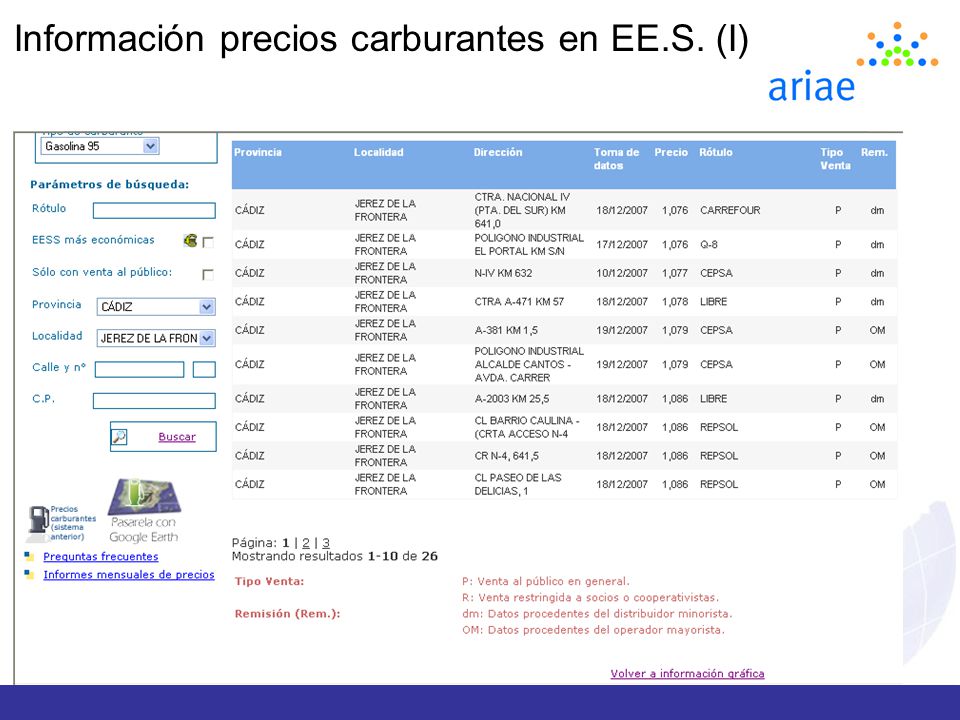Click the ariae logo

[853, 62]
